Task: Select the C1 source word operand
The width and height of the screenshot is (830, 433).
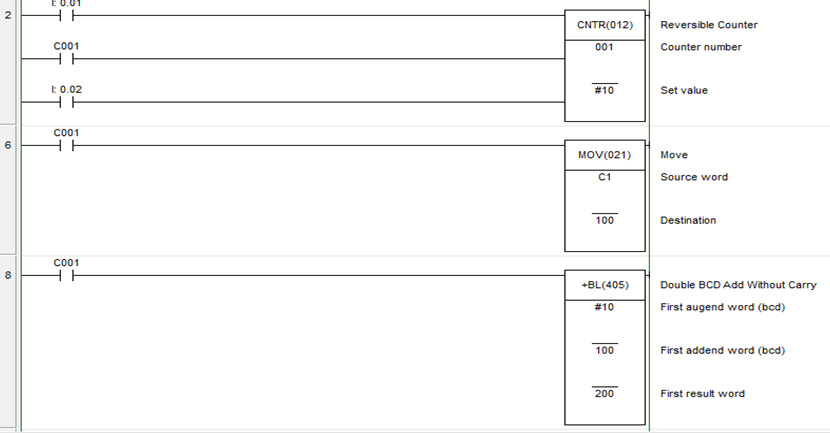Action: point(605,177)
